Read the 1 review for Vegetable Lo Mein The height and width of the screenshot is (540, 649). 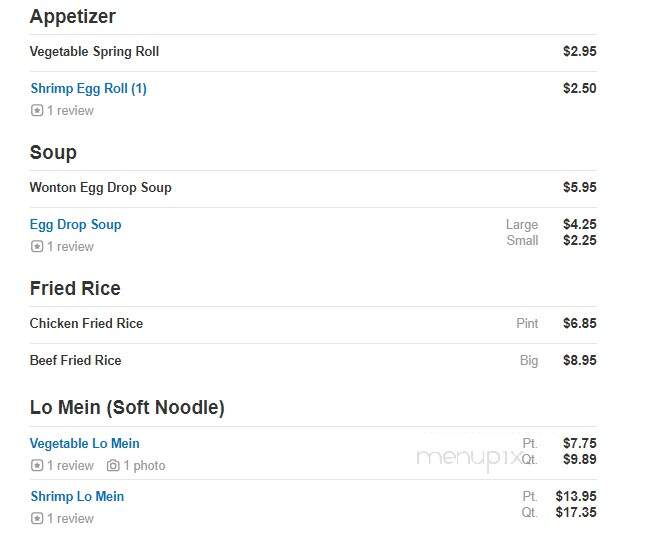pyautogui.click(x=70, y=466)
